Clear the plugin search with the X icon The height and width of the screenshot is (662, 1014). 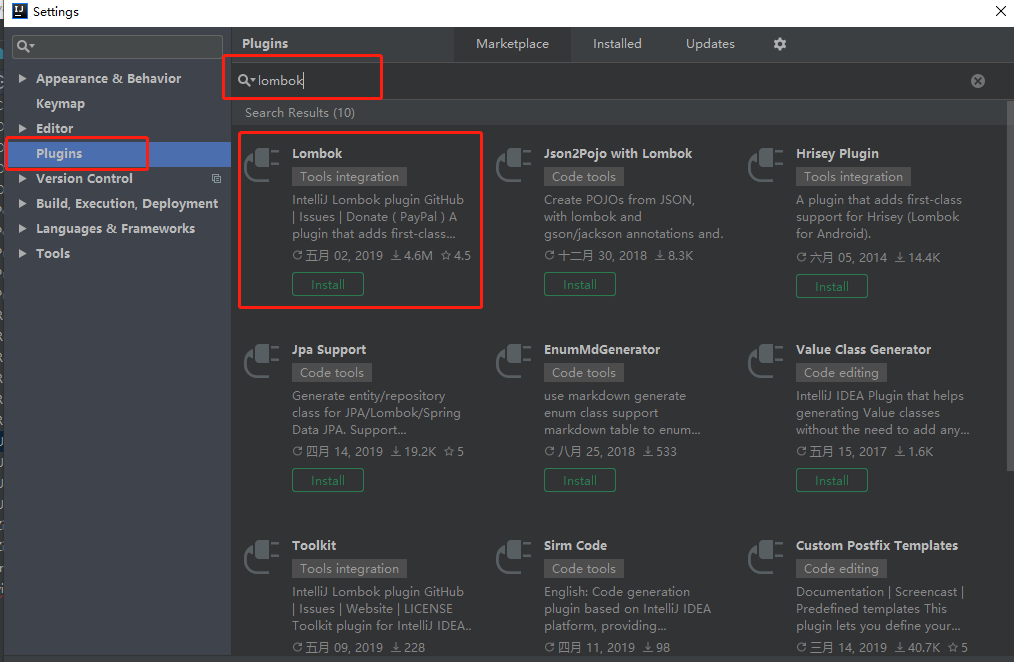point(978,81)
